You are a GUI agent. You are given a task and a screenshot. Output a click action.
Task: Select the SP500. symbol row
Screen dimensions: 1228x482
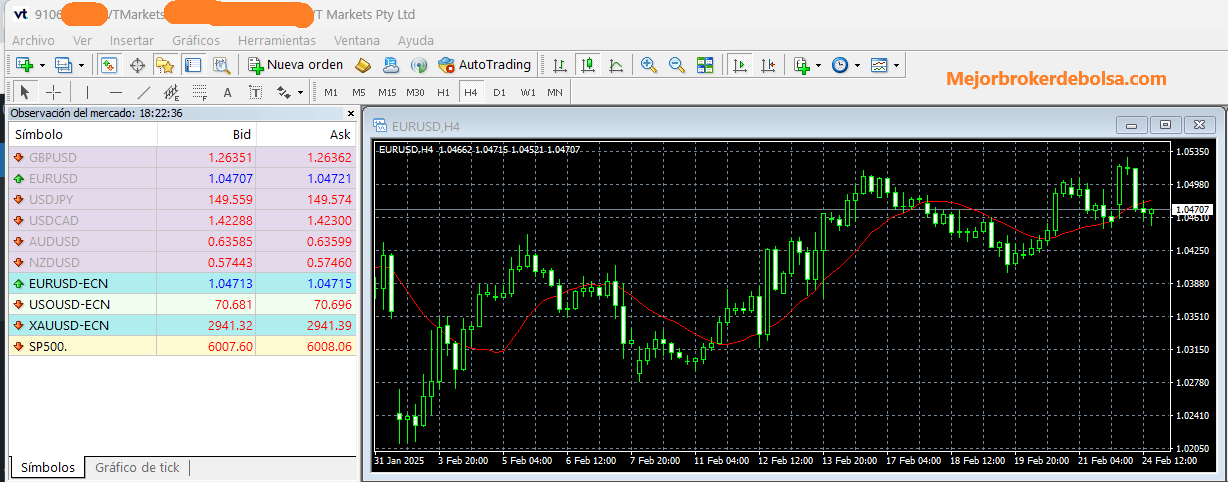[182, 346]
